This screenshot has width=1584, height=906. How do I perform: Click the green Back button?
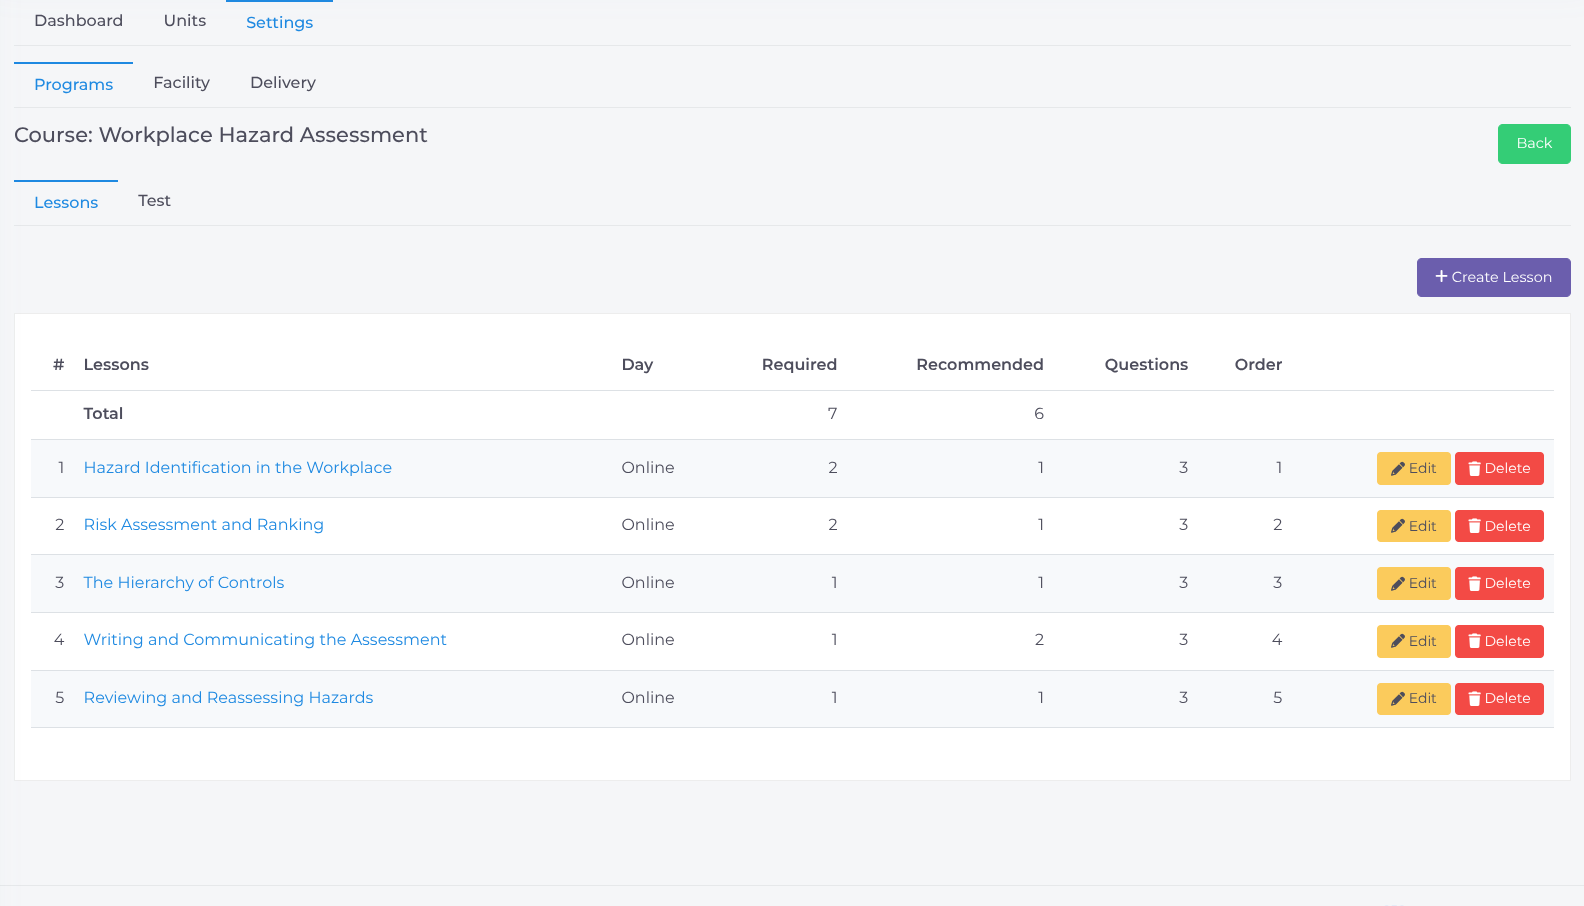[x=1534, y=144]
